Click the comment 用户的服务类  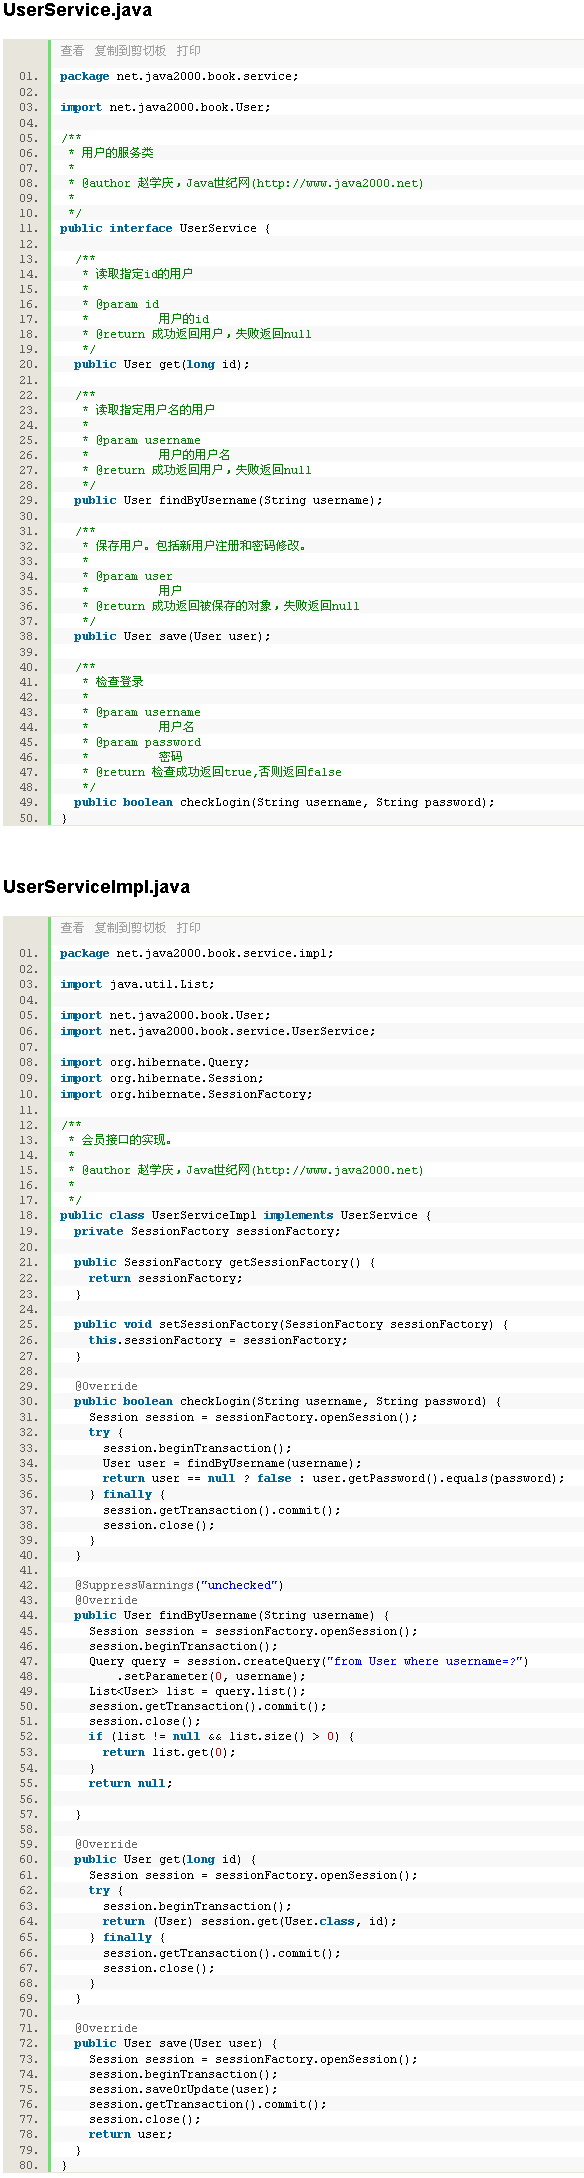(111, 153)
